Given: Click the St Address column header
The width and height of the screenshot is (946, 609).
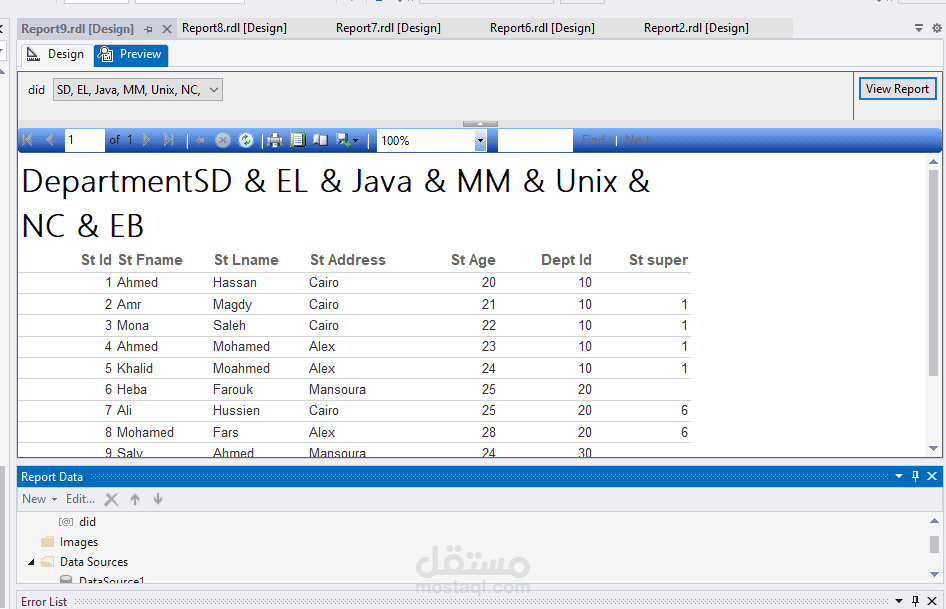Looking at the screenshot, I should tap(348, 260).
